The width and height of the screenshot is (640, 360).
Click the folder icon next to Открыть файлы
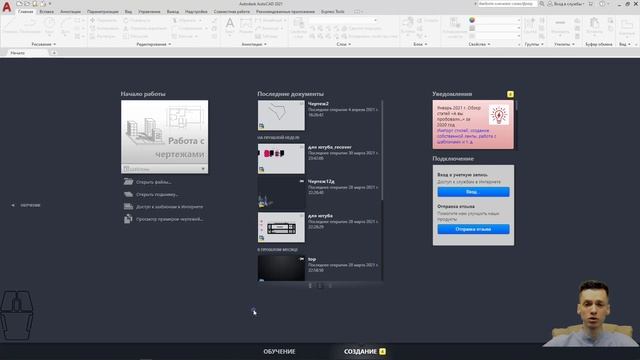click(128, 182)
